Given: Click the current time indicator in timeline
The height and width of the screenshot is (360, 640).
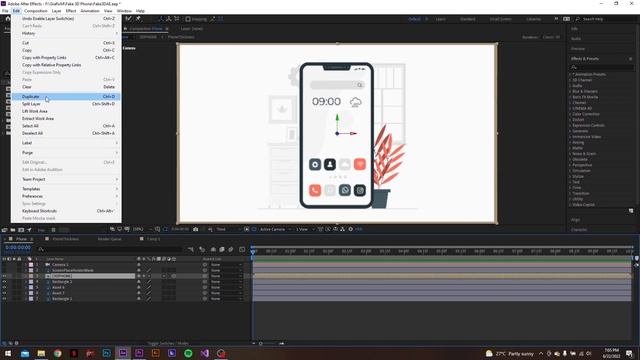Looking at the screenshot, I should click(x=253, y=252).
